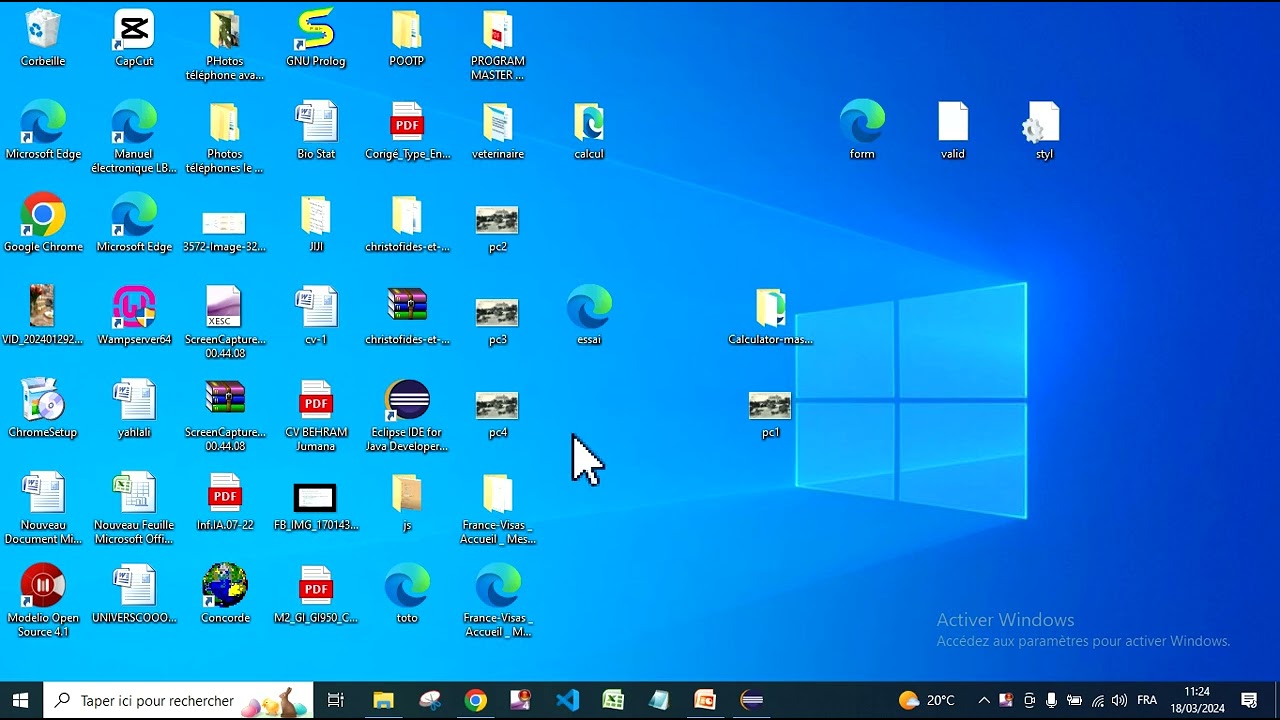Viewport: 1280px width, 720px height.
Task: Select the PROGRAM MASTER folder
Action: tap(498, 46)
